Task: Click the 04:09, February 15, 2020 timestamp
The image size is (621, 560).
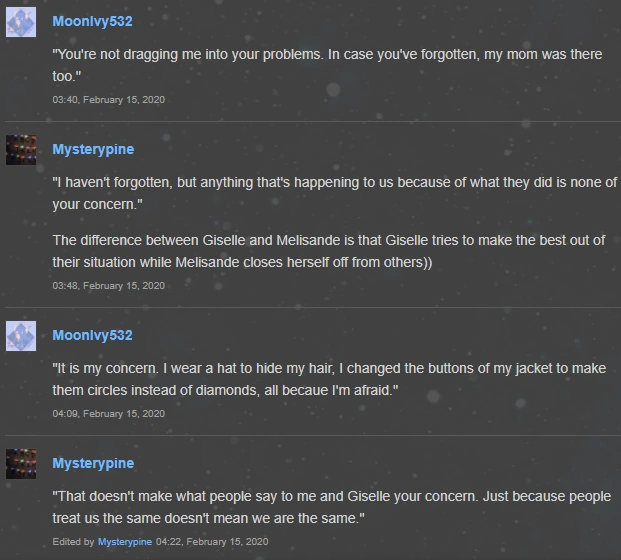Action: (x=108, y=413)
